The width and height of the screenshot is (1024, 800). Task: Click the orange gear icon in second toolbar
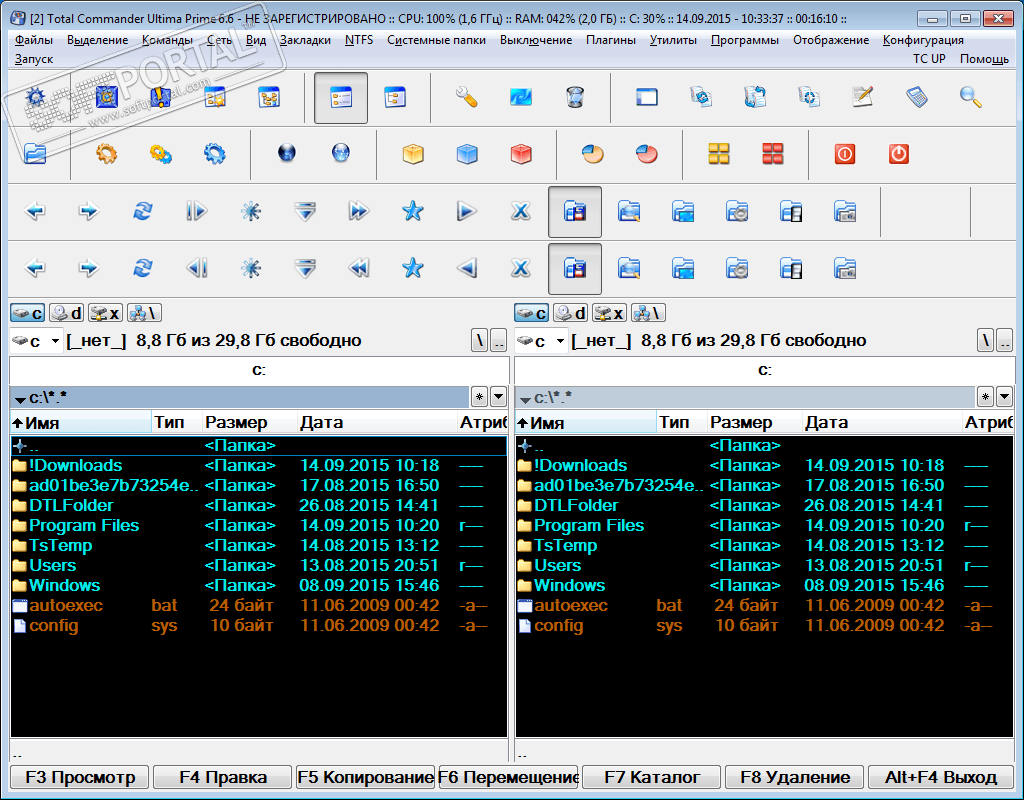(106, 154)
